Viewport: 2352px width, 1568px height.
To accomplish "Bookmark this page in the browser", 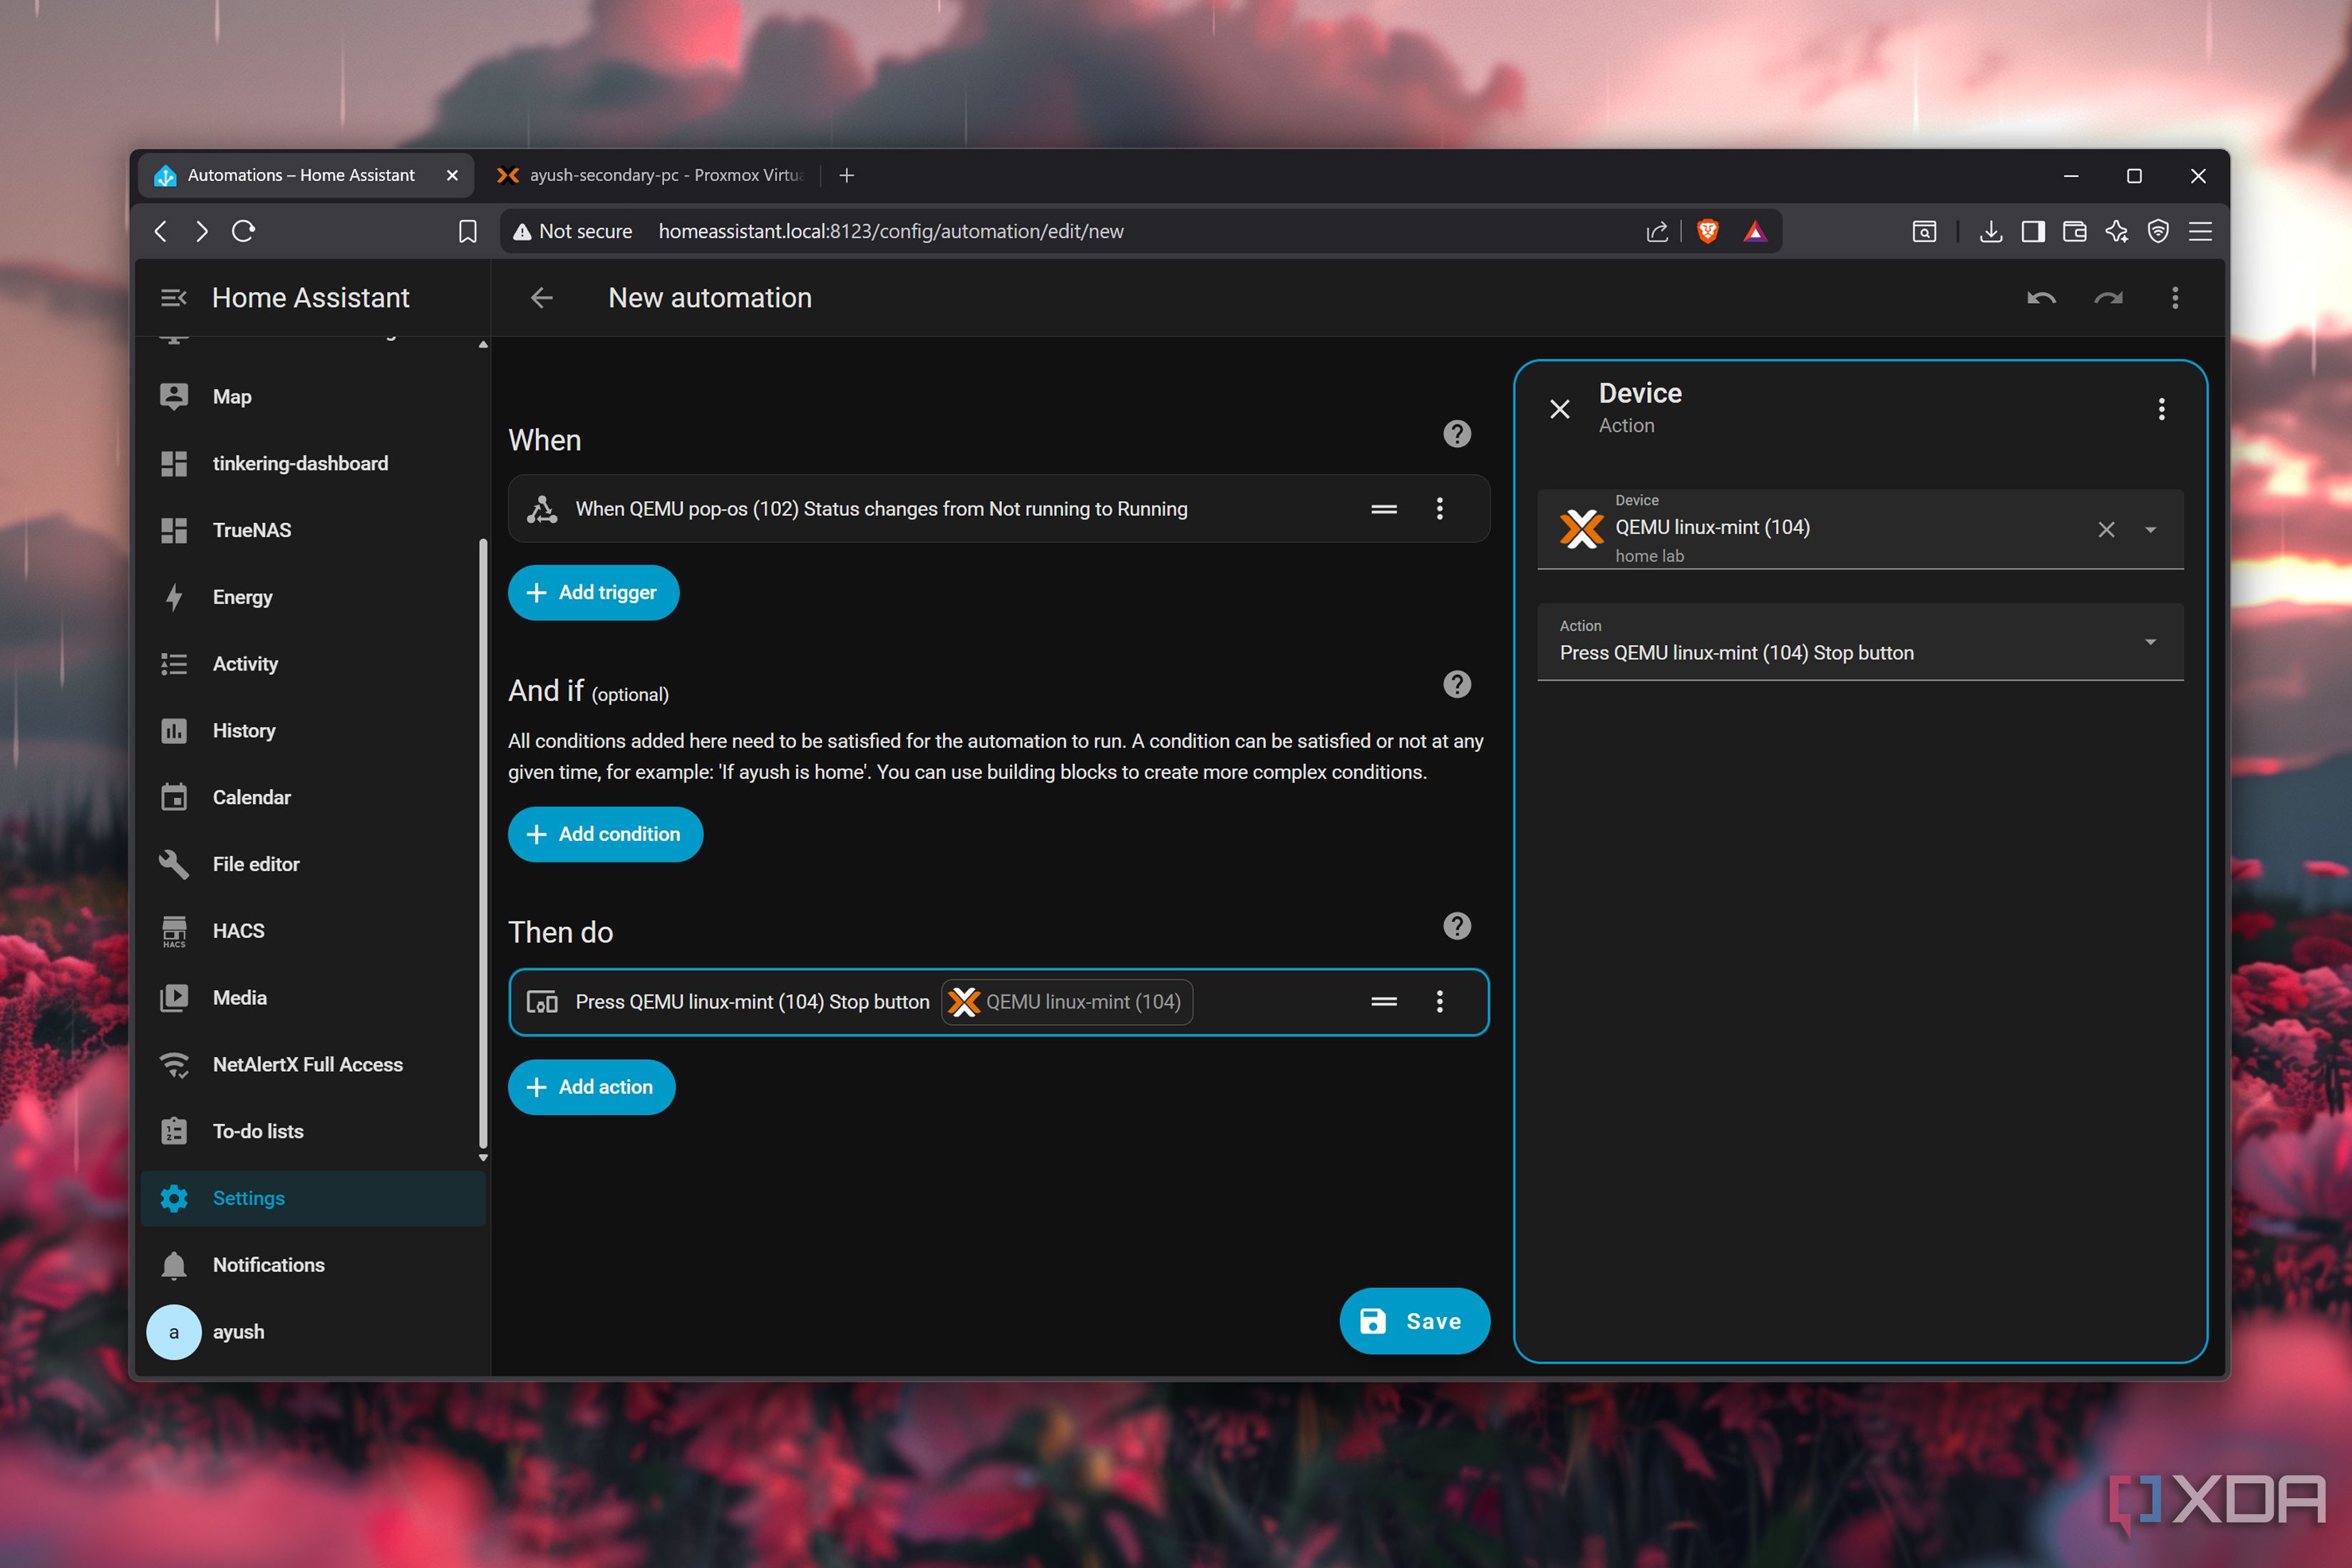I will (x=467, y=231).
